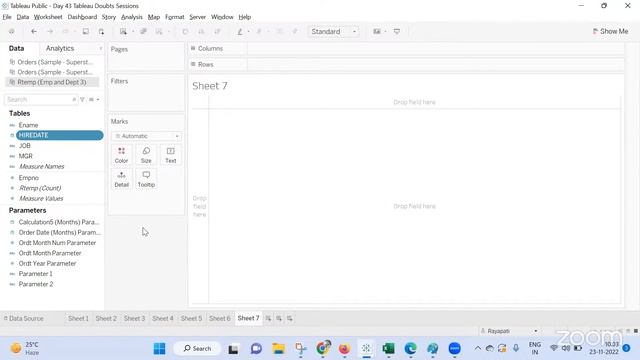
Task: Open the Dashboard menu
Action: (x=82, y=17)
